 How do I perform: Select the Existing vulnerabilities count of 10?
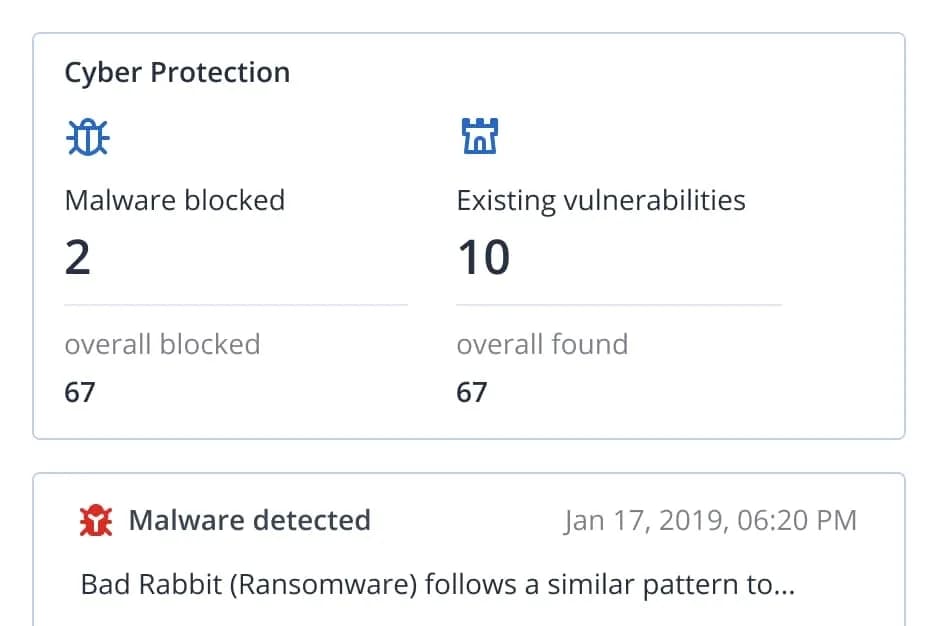(484, 258)
